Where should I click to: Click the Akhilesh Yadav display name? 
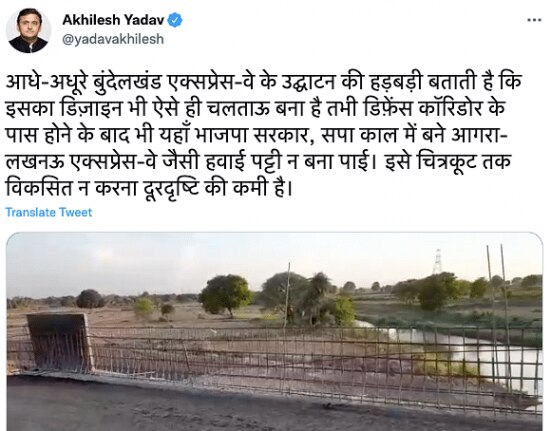pos(113,20)
